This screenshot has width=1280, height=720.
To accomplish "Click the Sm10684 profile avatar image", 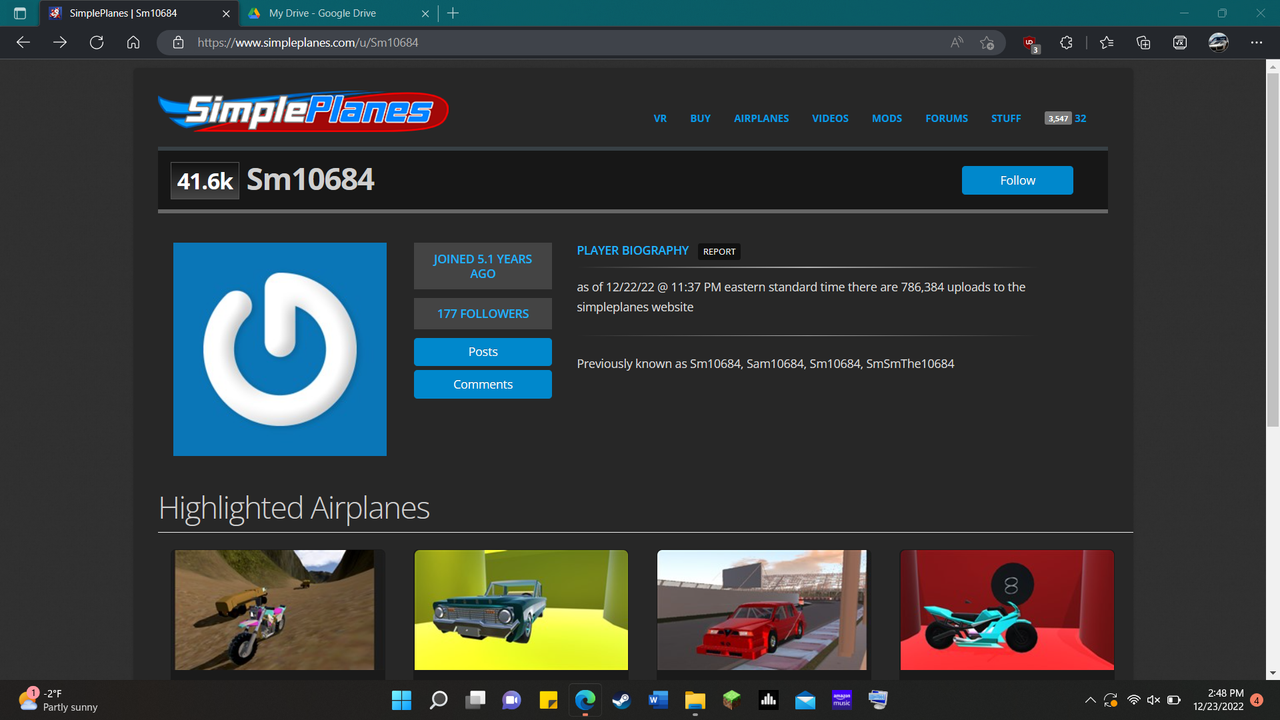I will [280, 349].
